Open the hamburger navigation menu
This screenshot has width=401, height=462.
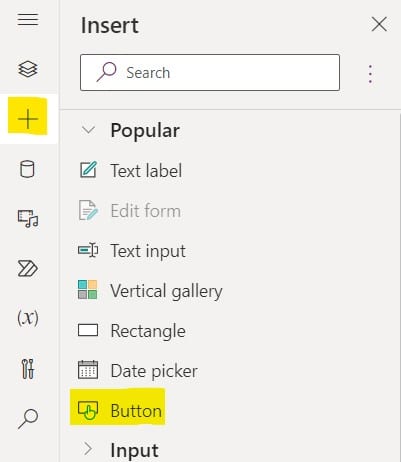coord(28,20)
